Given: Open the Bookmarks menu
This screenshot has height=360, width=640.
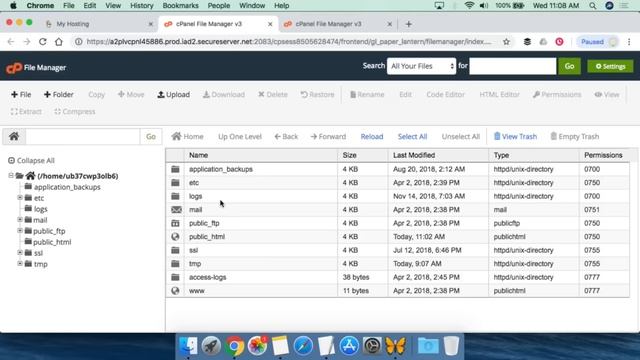Looking at the screenshot, I should (x=180, y=6).
